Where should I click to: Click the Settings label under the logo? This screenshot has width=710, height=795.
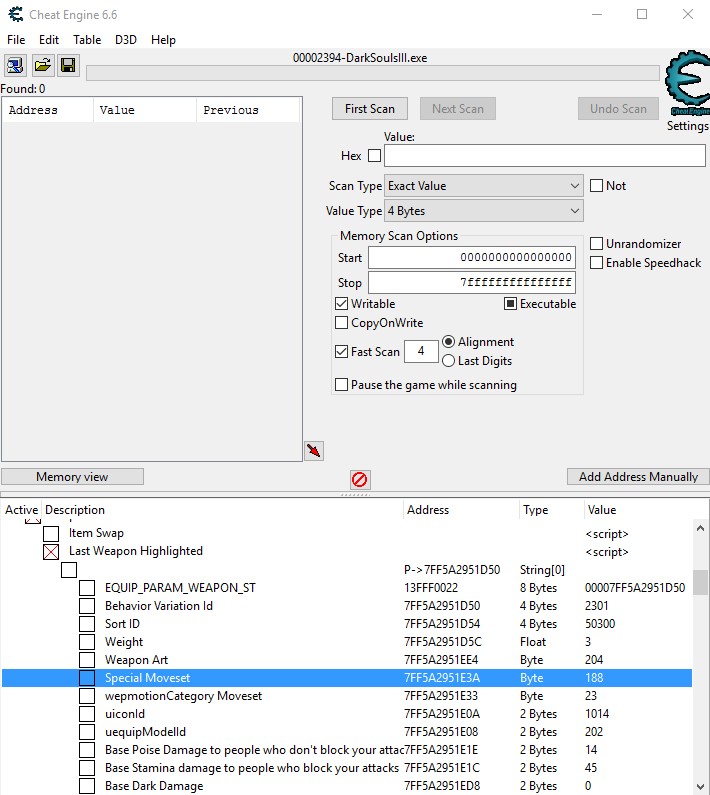[687, 126]
